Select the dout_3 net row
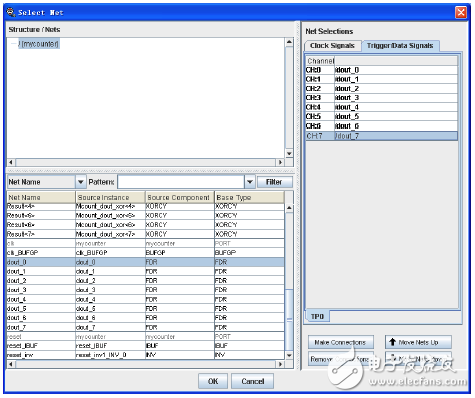Screen dimensions: 475x398 point(146,290)
